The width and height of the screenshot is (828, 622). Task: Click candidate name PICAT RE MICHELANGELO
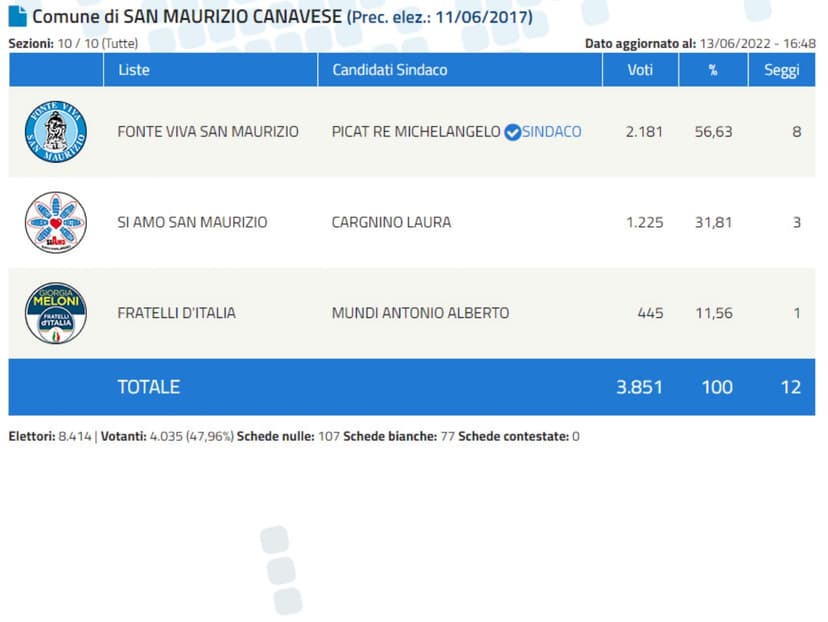415,132
